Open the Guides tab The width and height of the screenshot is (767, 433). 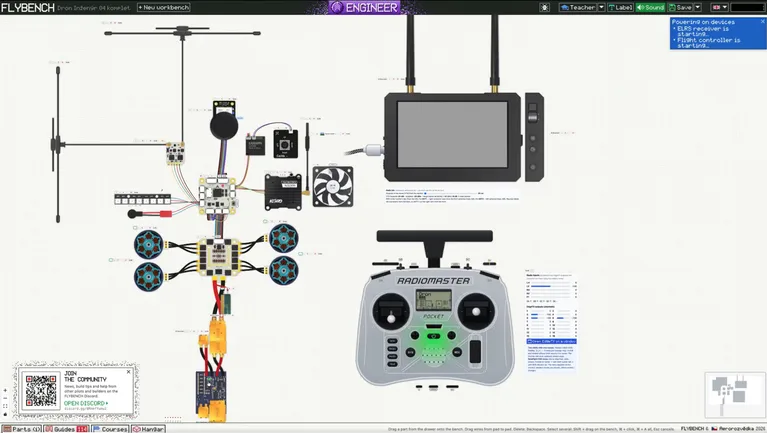click(66, 429)
